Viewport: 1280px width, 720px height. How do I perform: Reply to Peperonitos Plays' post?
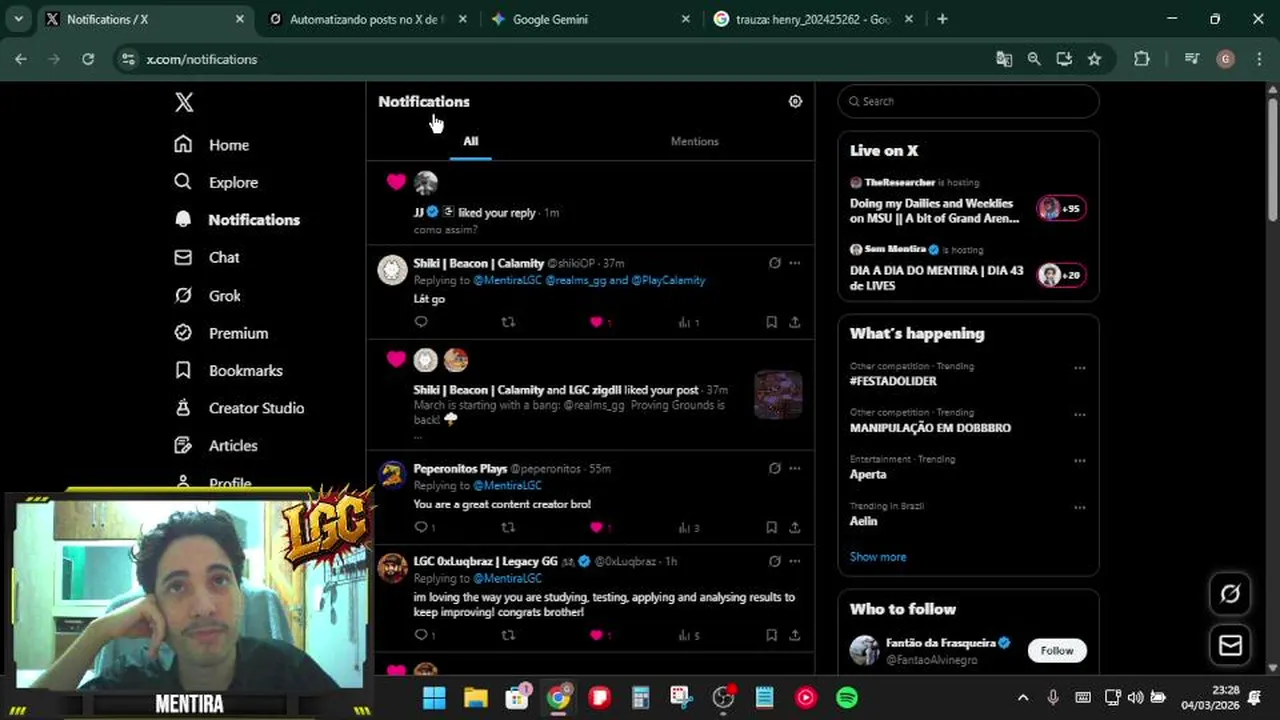tap(424, 527)
